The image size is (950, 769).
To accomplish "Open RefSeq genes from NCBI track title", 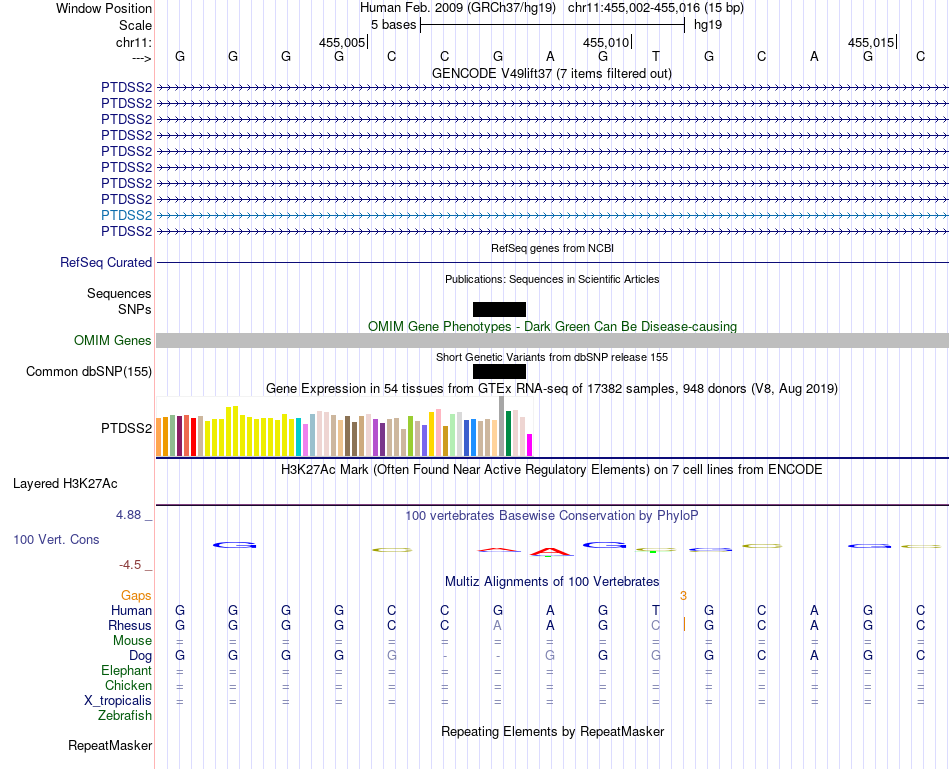I will 552,248.
